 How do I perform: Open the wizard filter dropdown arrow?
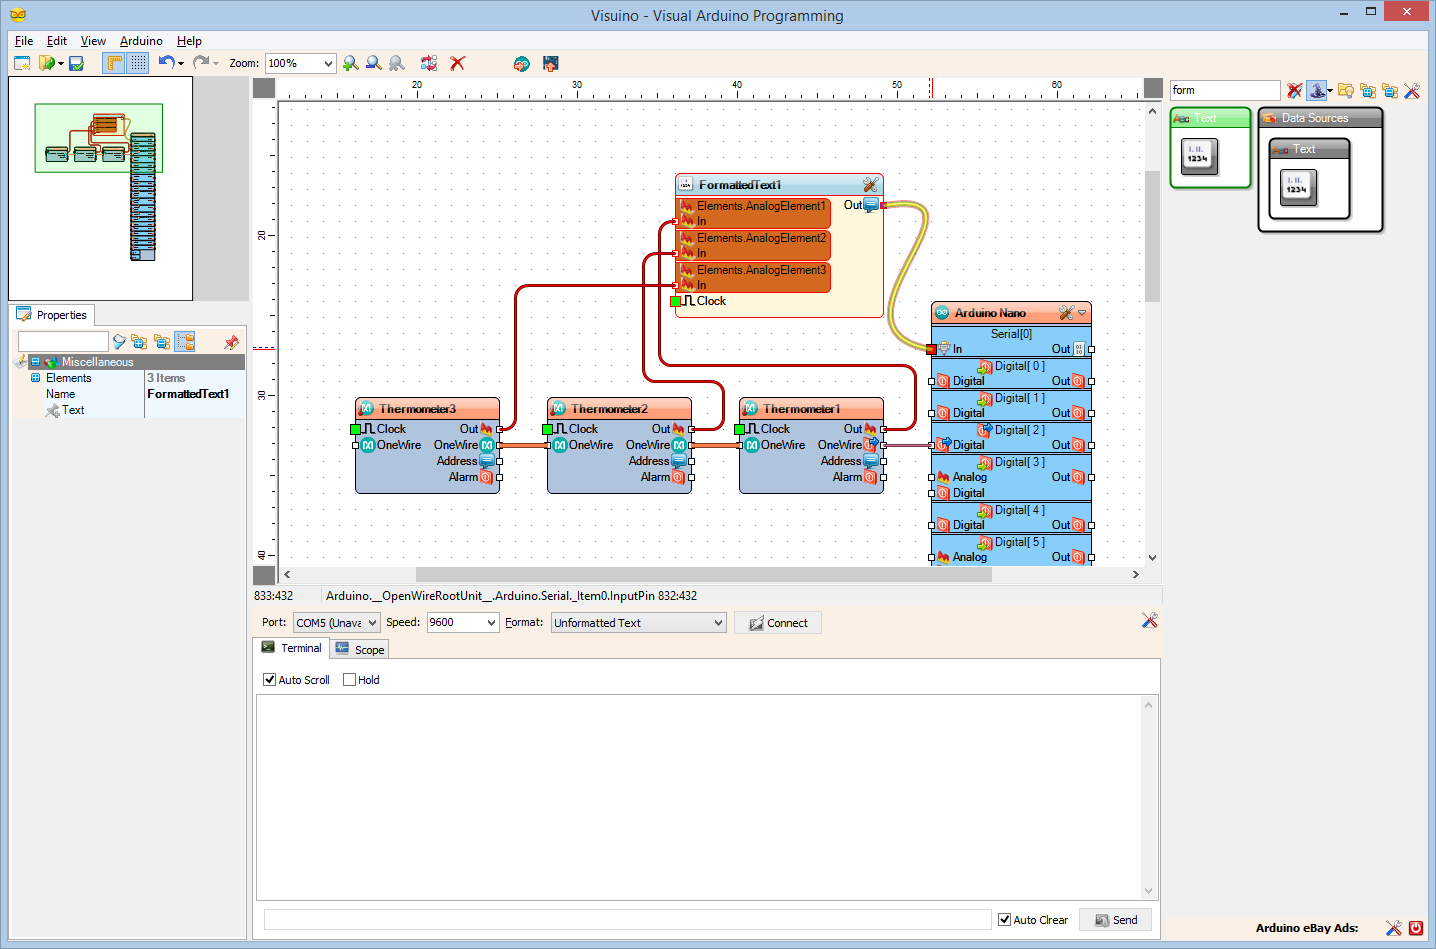point(1330,91)
